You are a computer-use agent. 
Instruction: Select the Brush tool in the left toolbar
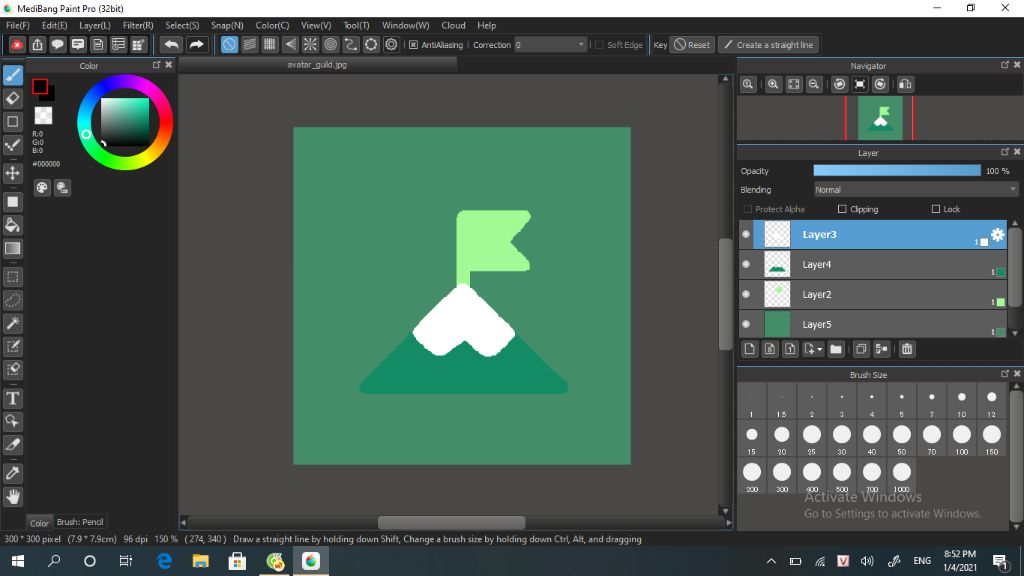click(13, 75)
